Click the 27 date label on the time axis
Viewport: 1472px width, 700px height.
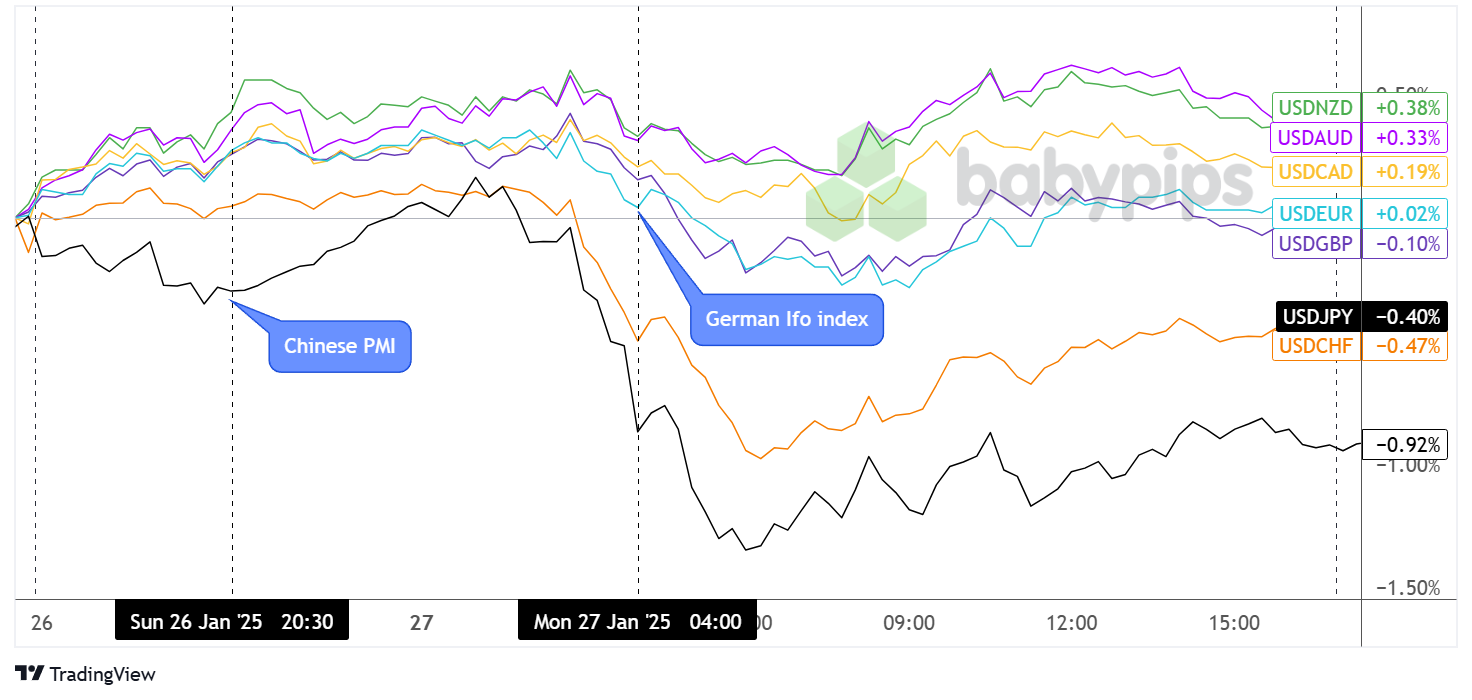(421, 623)
